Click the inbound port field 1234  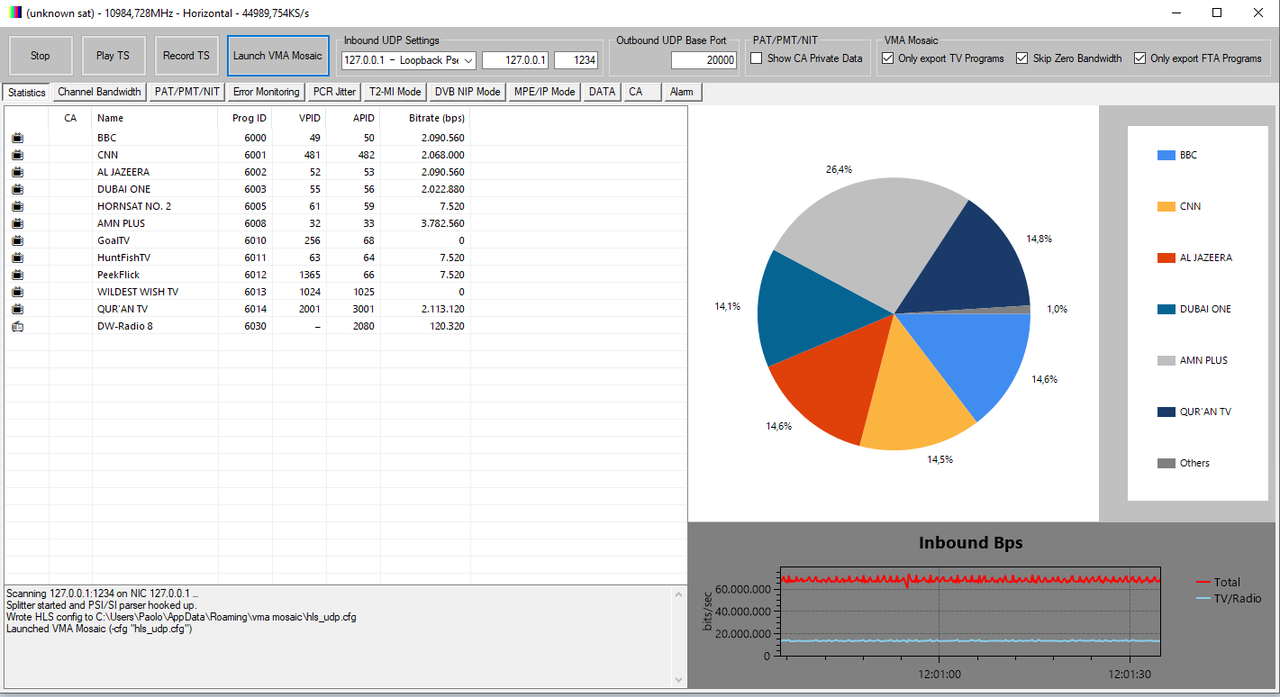[x=576, y=60]
